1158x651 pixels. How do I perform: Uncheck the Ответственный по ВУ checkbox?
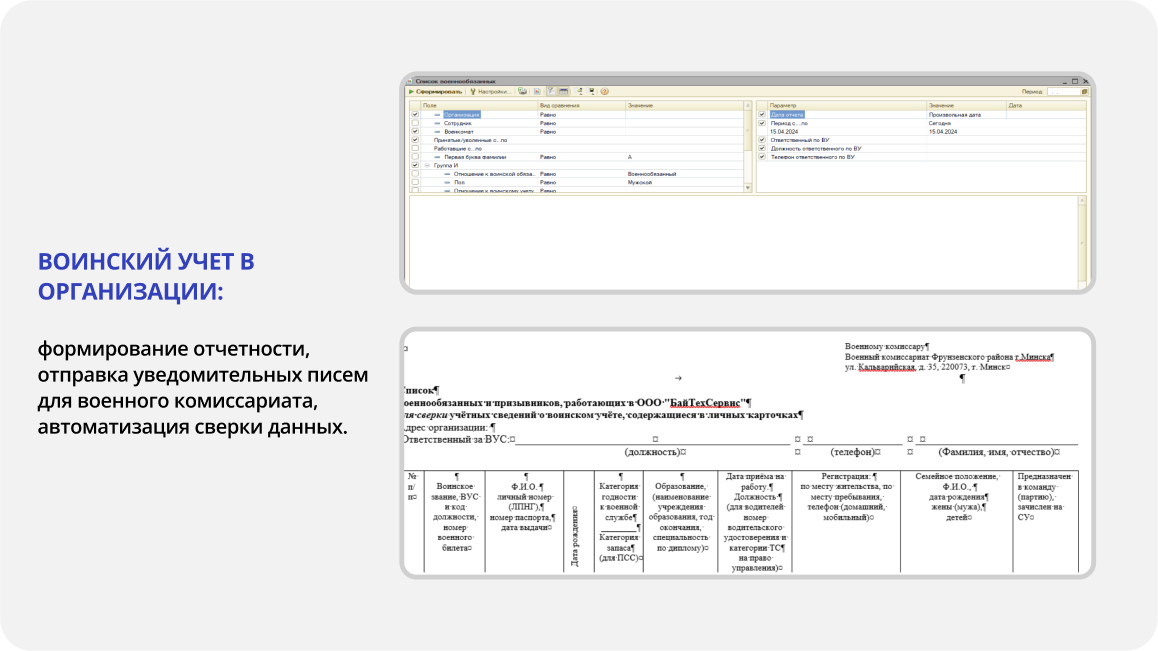click(x=762, y=140)
